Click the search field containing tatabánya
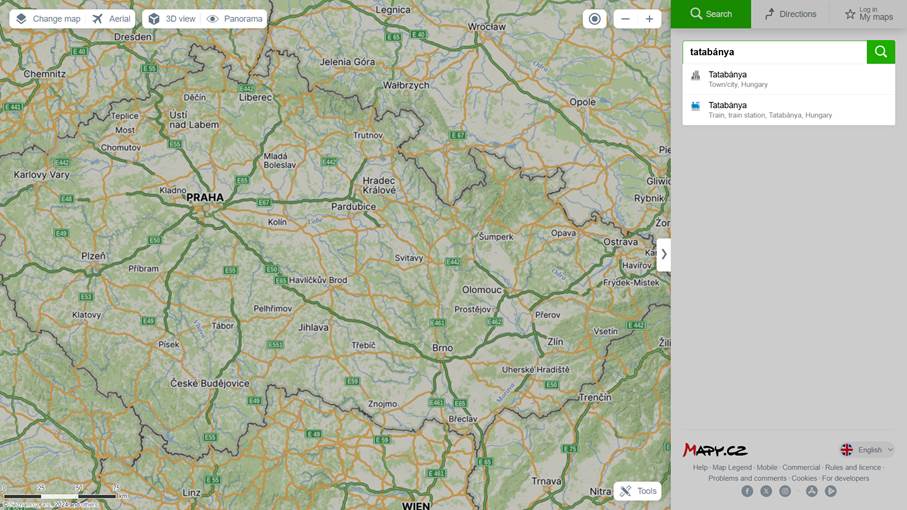The image size is (907, 510). point(774,52)
